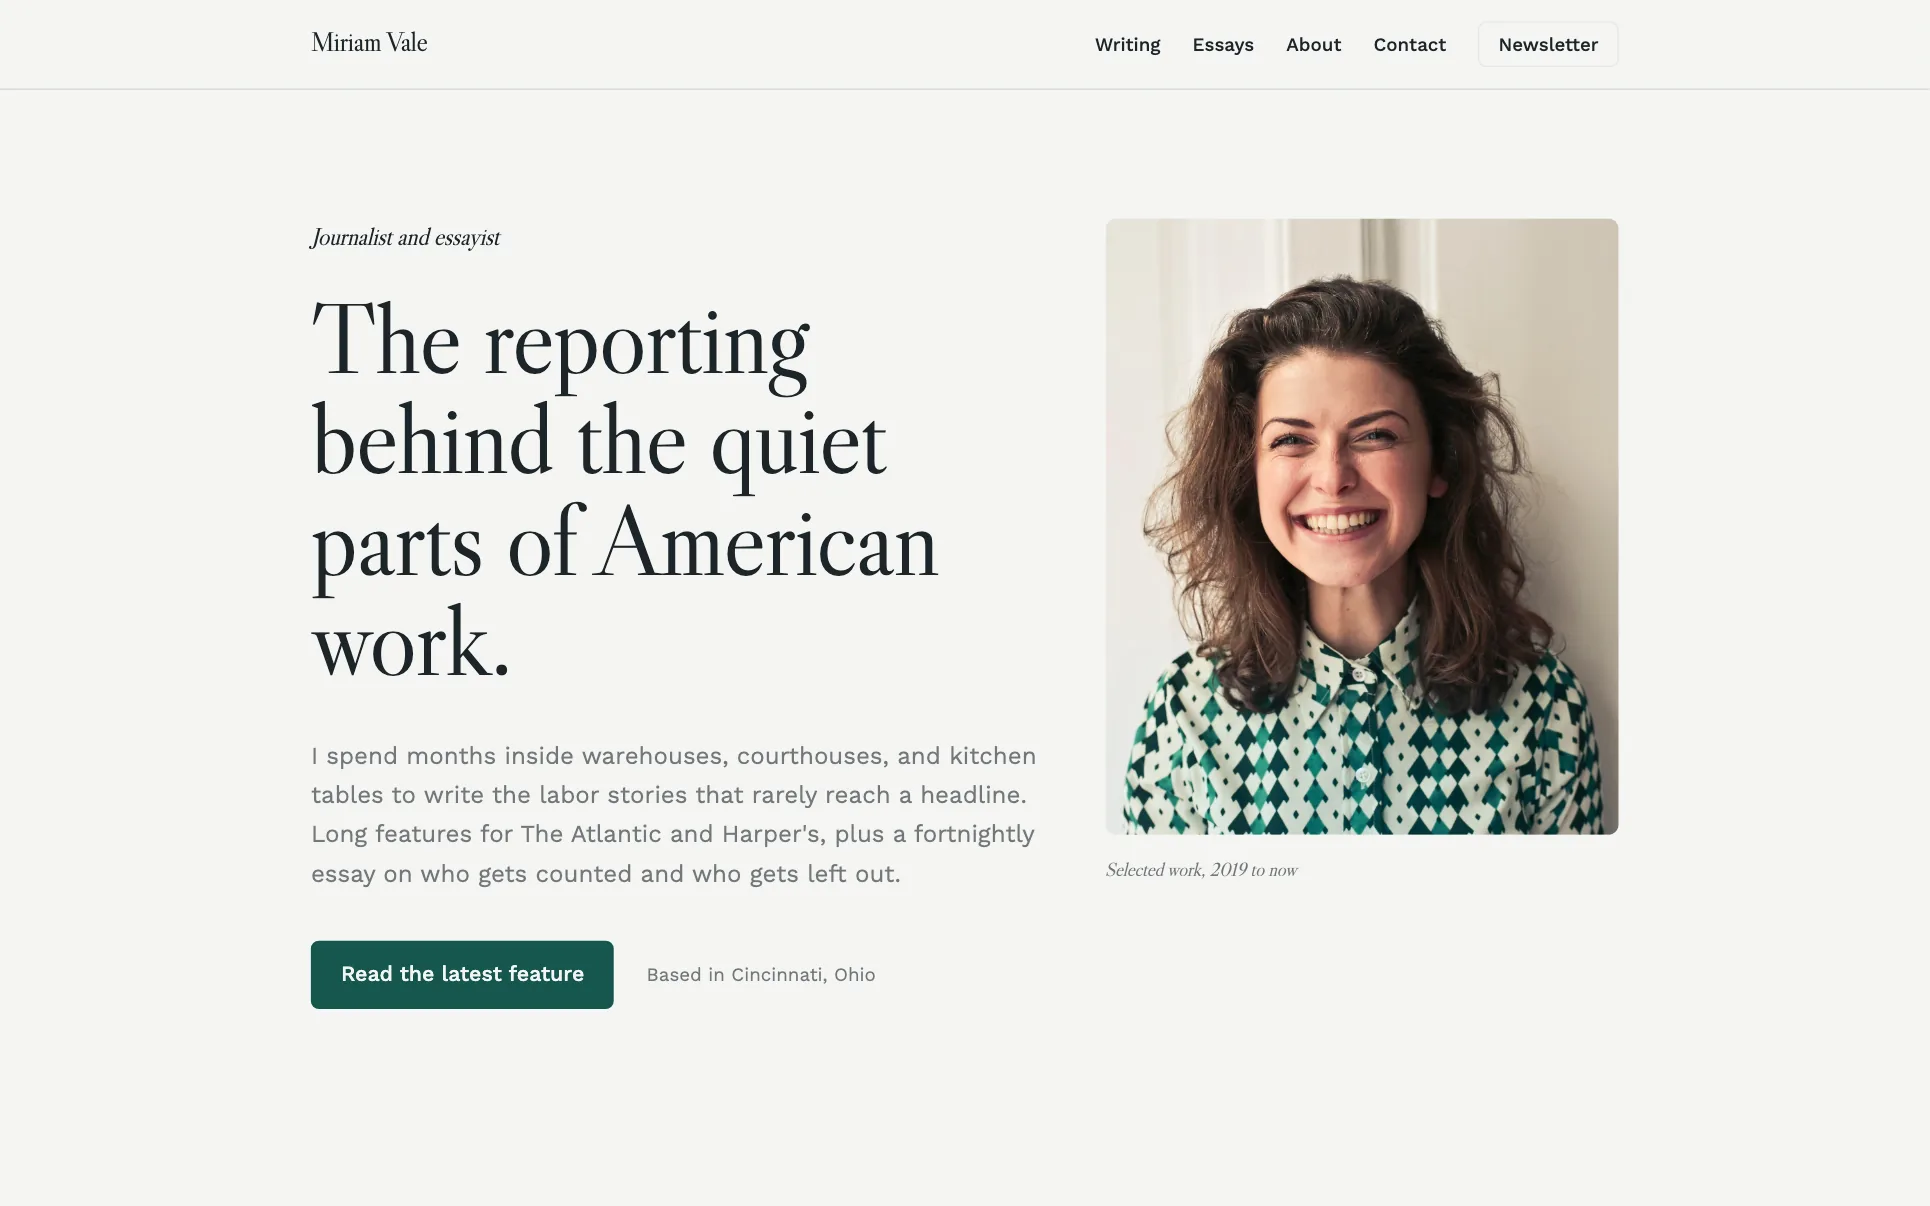Viewport: 1930px width, 1206px height.
Task: Read the latest feature button
Action: tap(462, 974)
